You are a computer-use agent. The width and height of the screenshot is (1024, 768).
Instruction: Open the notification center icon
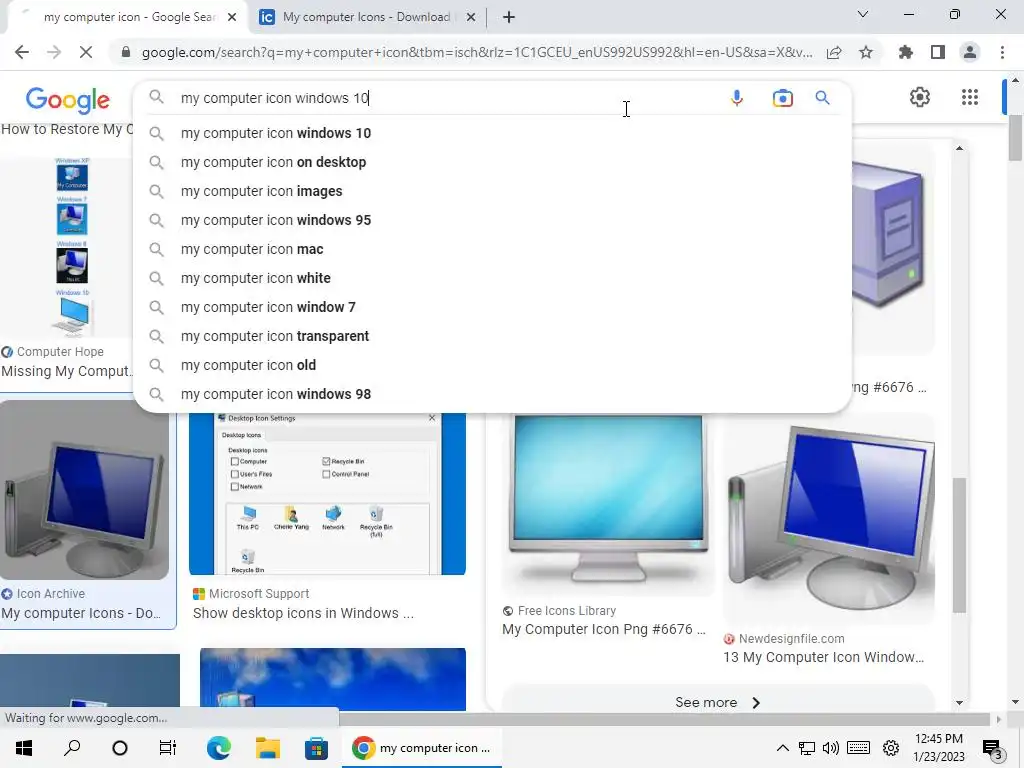click(x=992, y=750)
